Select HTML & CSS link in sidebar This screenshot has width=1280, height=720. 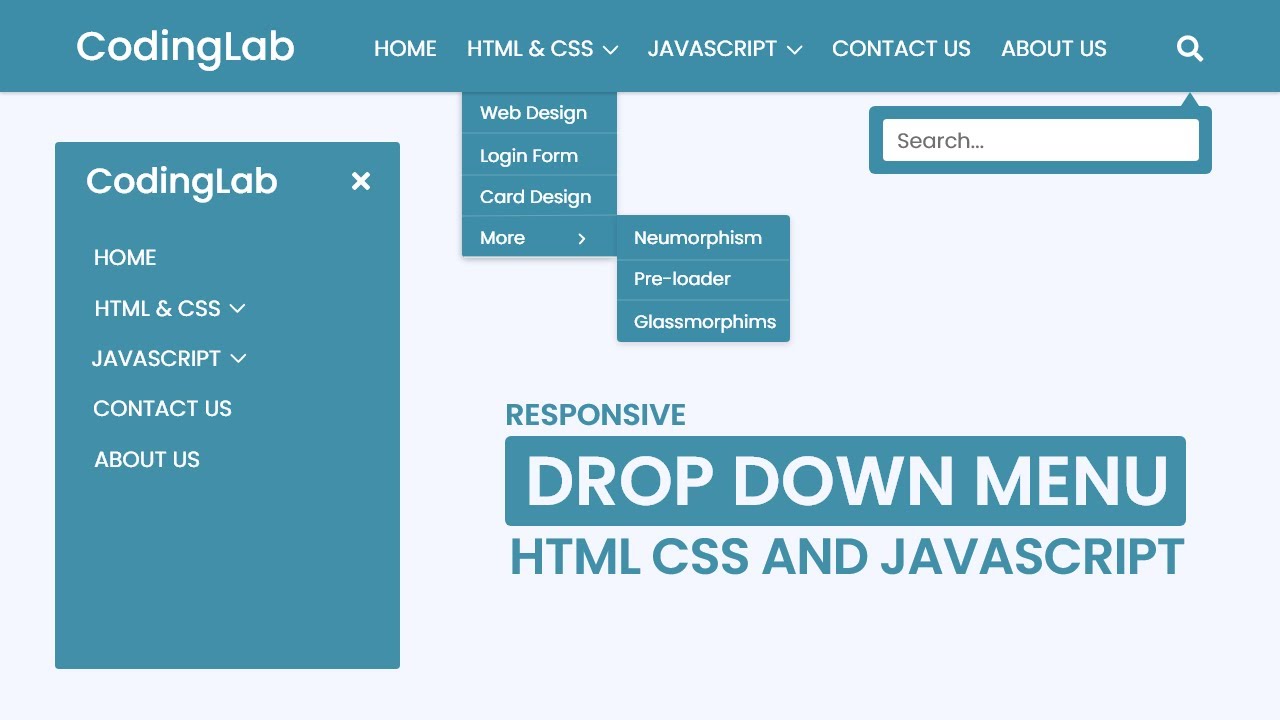tap(157, 309)
